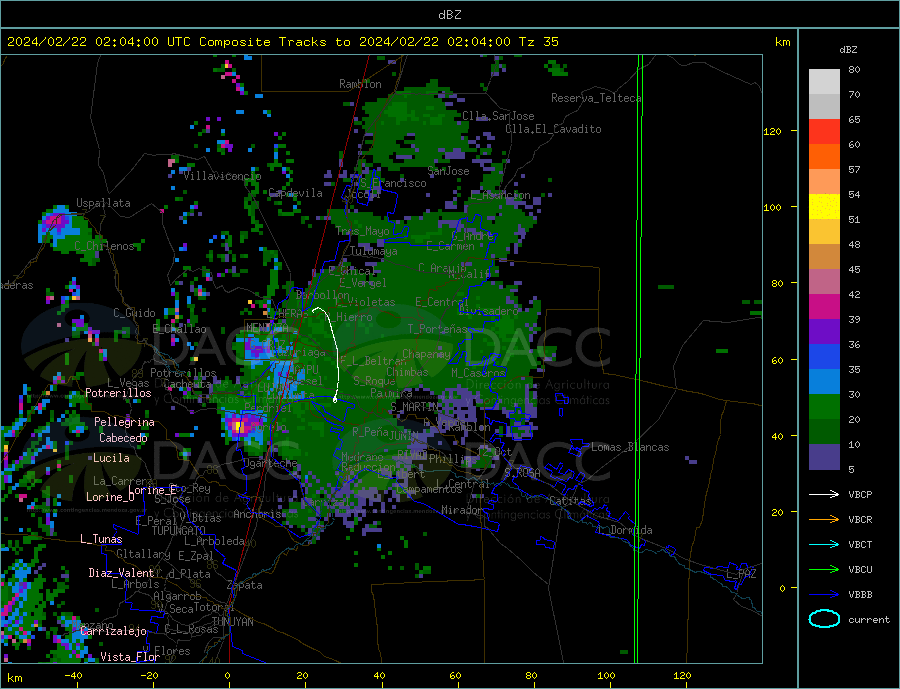900x689 pixels.
Task: Click the 120 km tick on the right axis
Action: (x=773, y=131)
